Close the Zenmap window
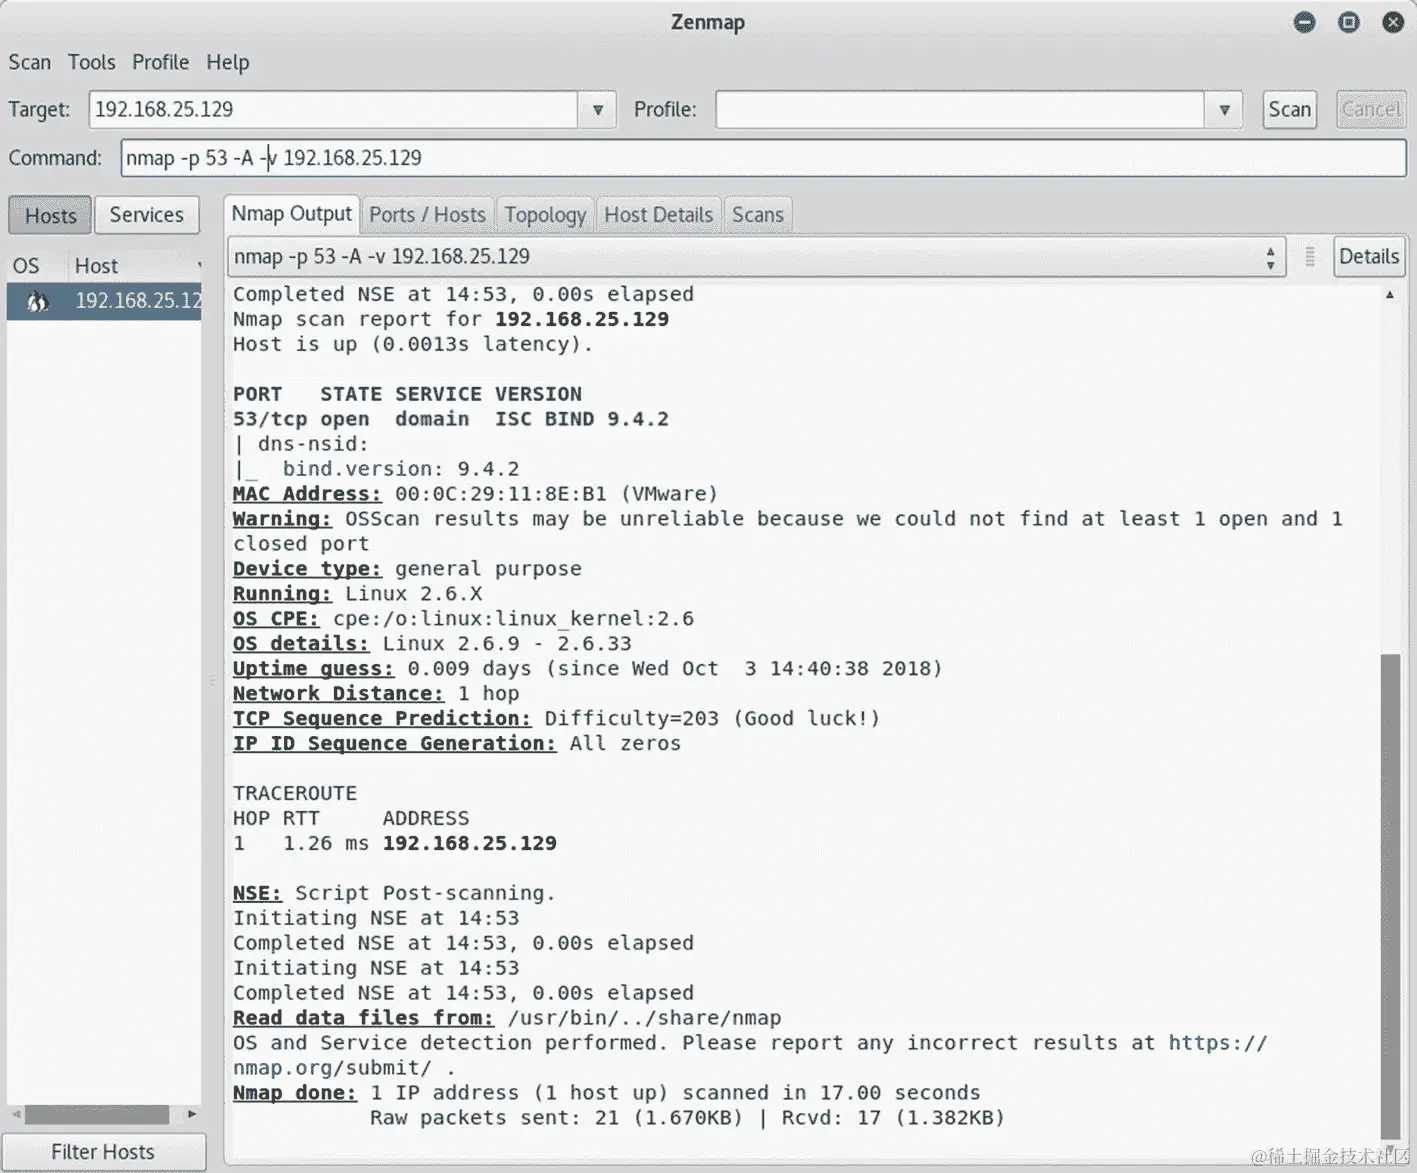1417x1173 pixels. (x=1393, y=22)
